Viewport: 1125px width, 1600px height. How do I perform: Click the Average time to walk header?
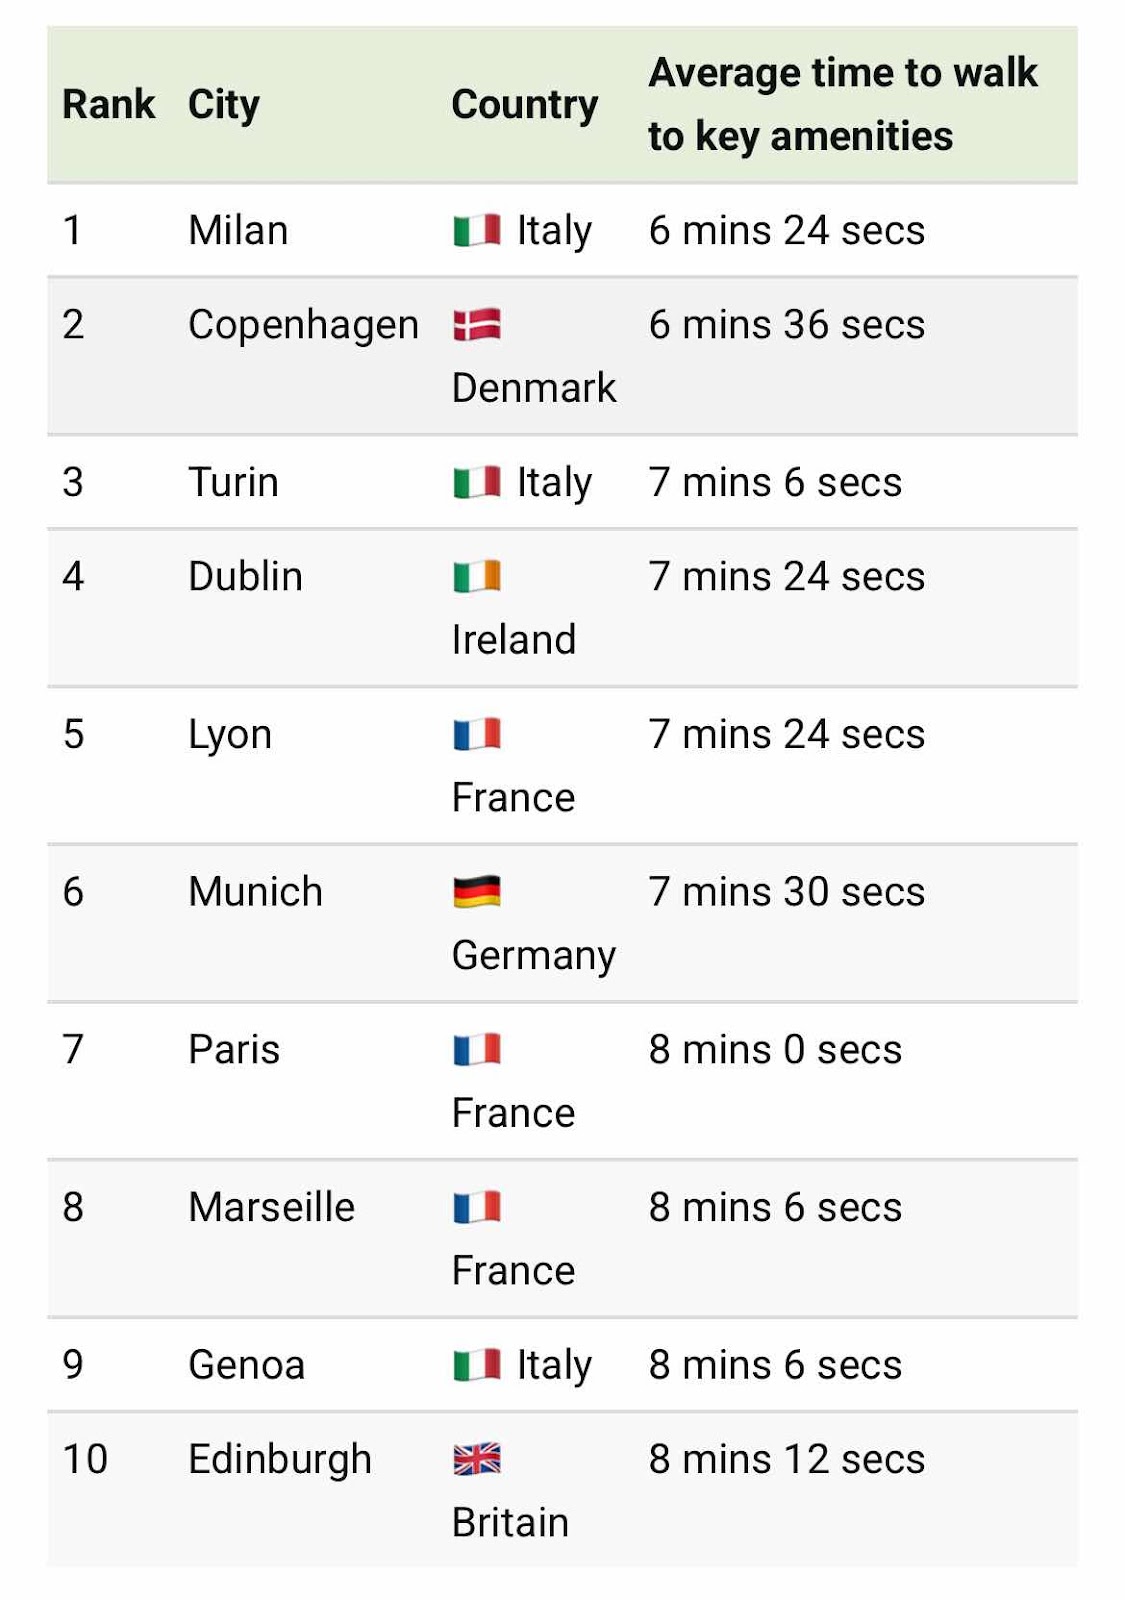pyautogui.click(x=842, y=104)
